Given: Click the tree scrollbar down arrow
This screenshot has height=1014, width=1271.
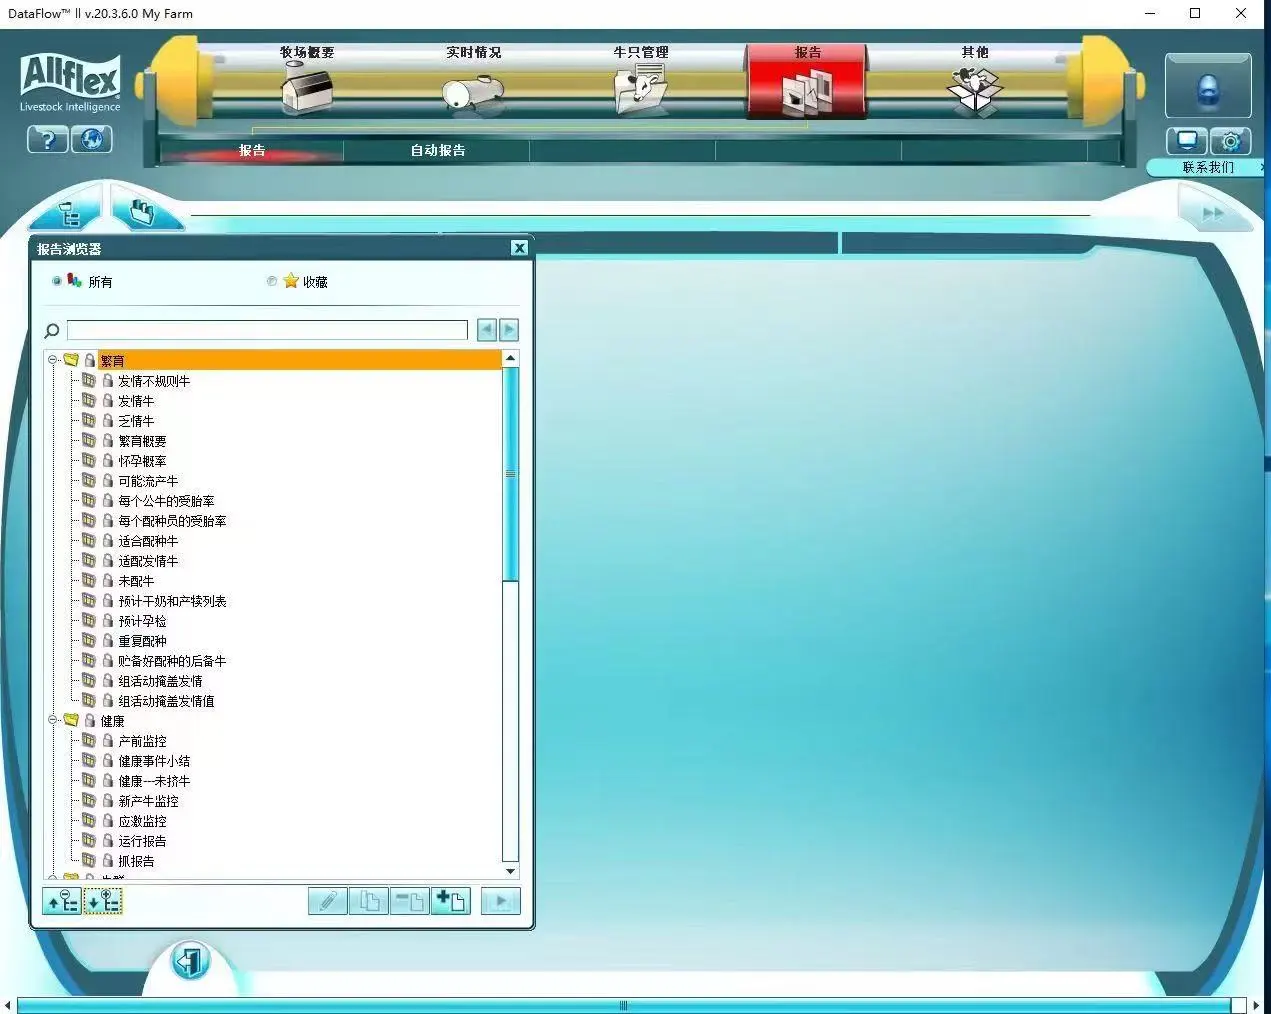Looking at the screenshot, I should [x=510, y=871].
